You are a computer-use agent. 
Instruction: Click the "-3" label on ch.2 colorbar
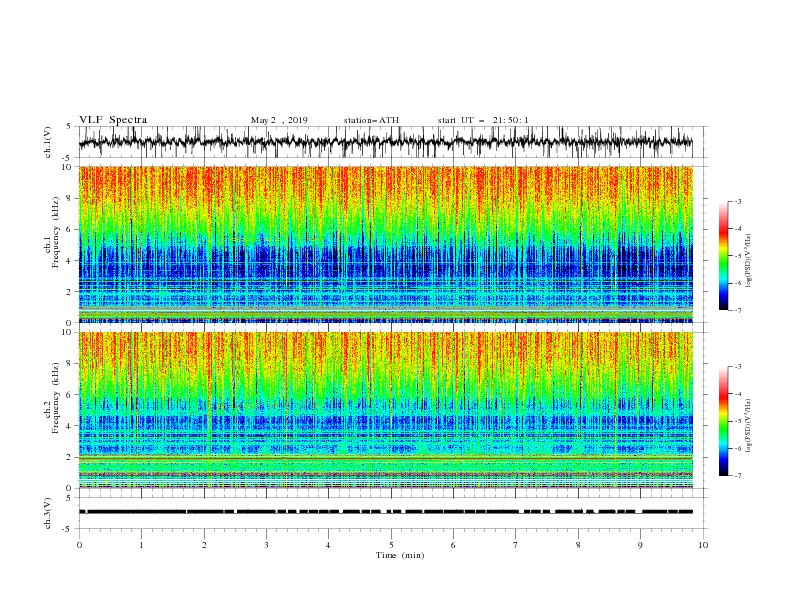737,367
